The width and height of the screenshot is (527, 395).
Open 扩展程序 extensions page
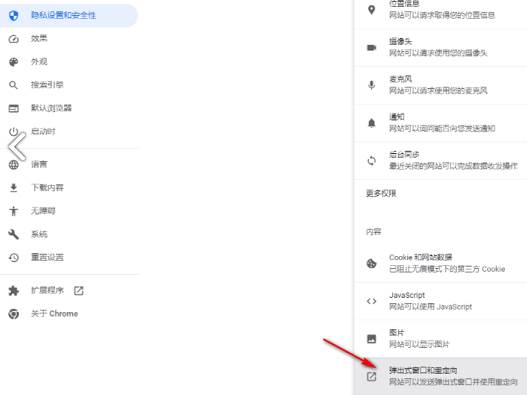click(69, 290)
